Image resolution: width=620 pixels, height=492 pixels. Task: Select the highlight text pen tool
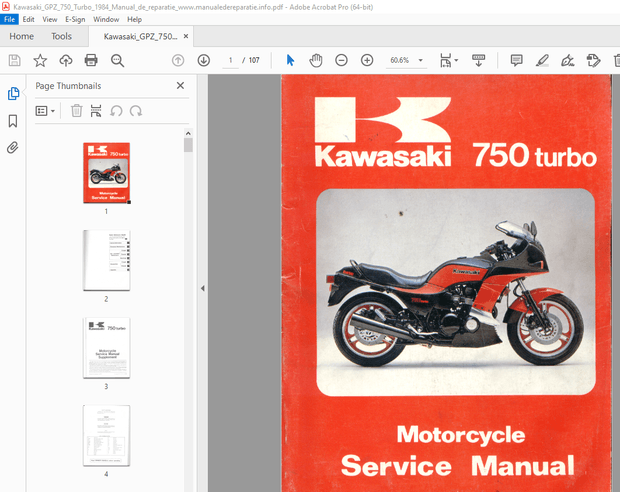pyautogui.click(x=542, y=61)
